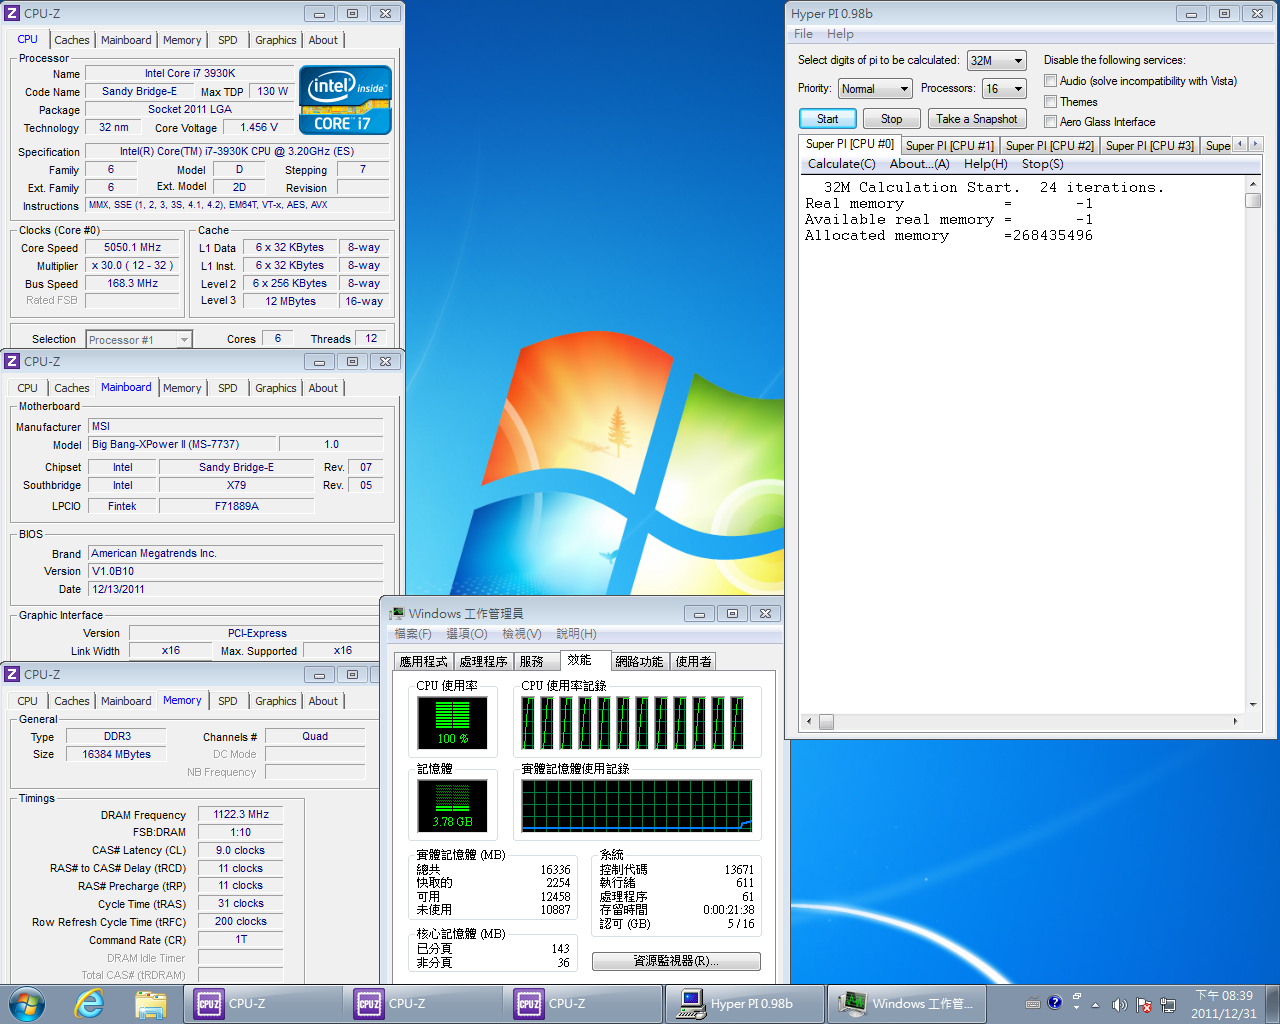The width and height of the screenshot is (1280, 1024).
Task: Open the Help menu in Hyper PI menu bar
Action: (840, 34)
